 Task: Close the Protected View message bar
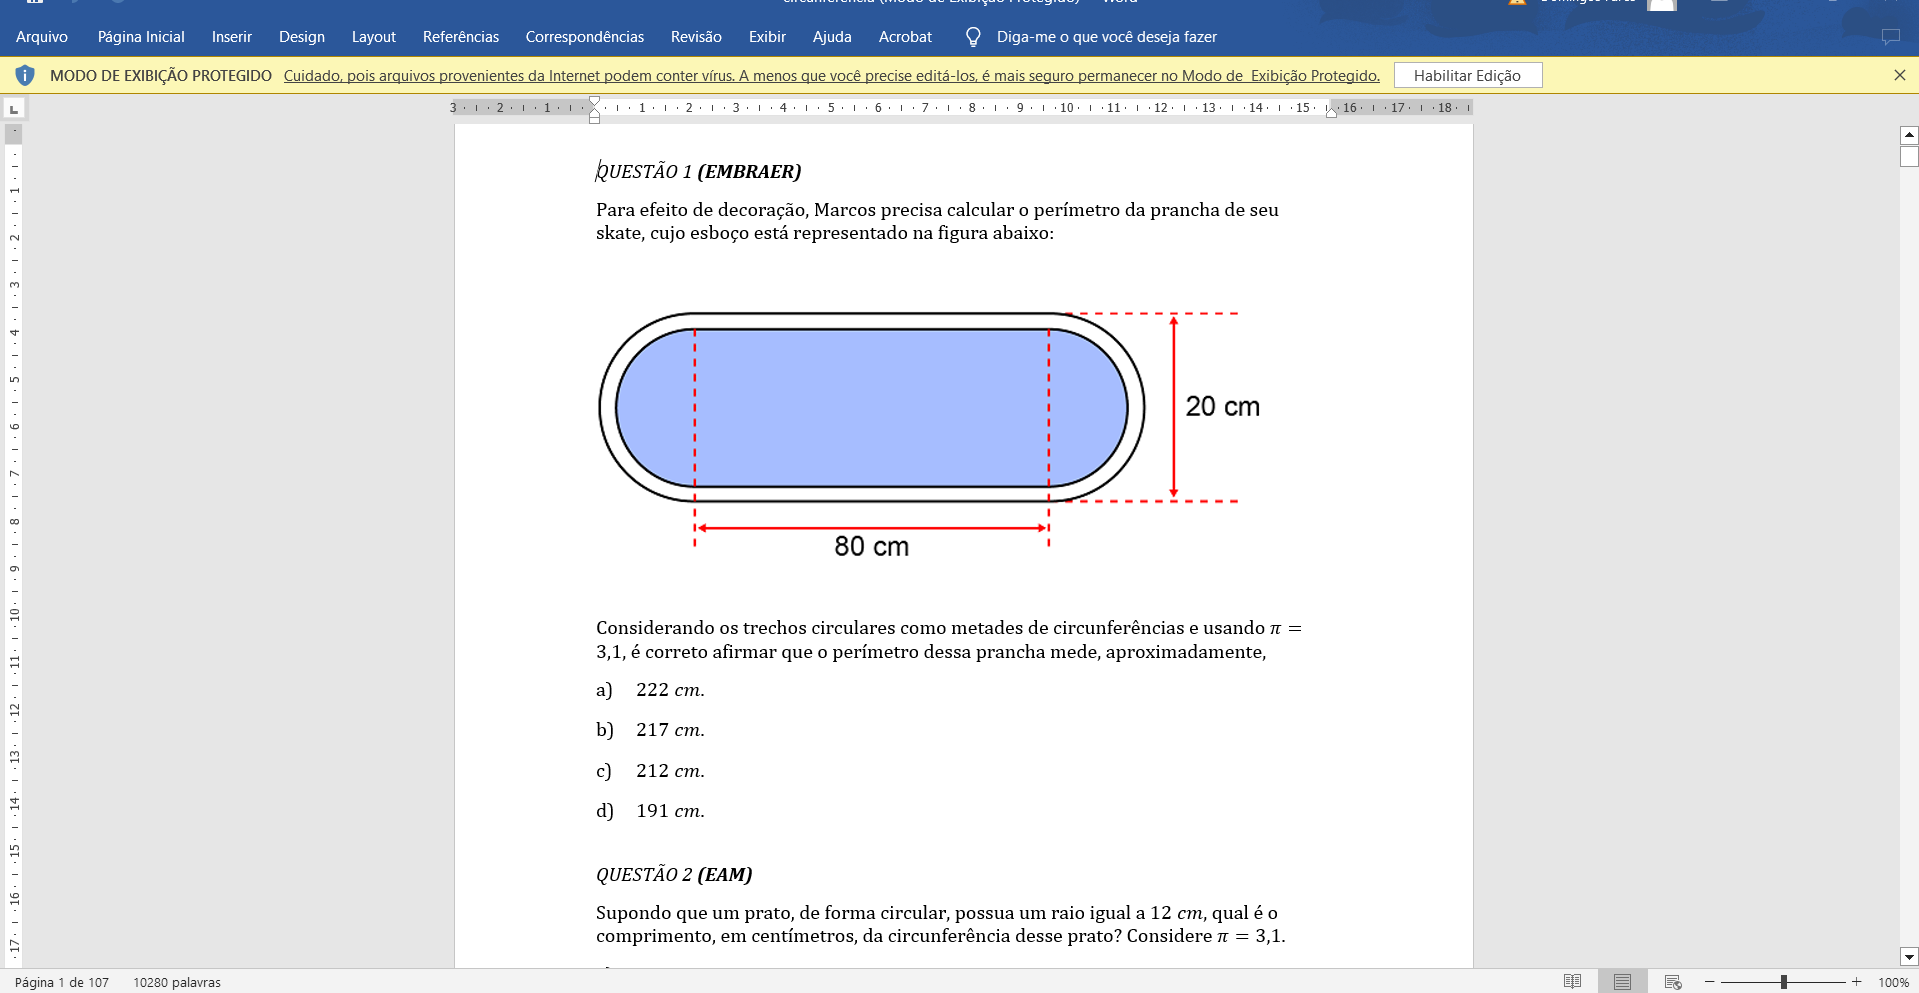(1900, 75)
